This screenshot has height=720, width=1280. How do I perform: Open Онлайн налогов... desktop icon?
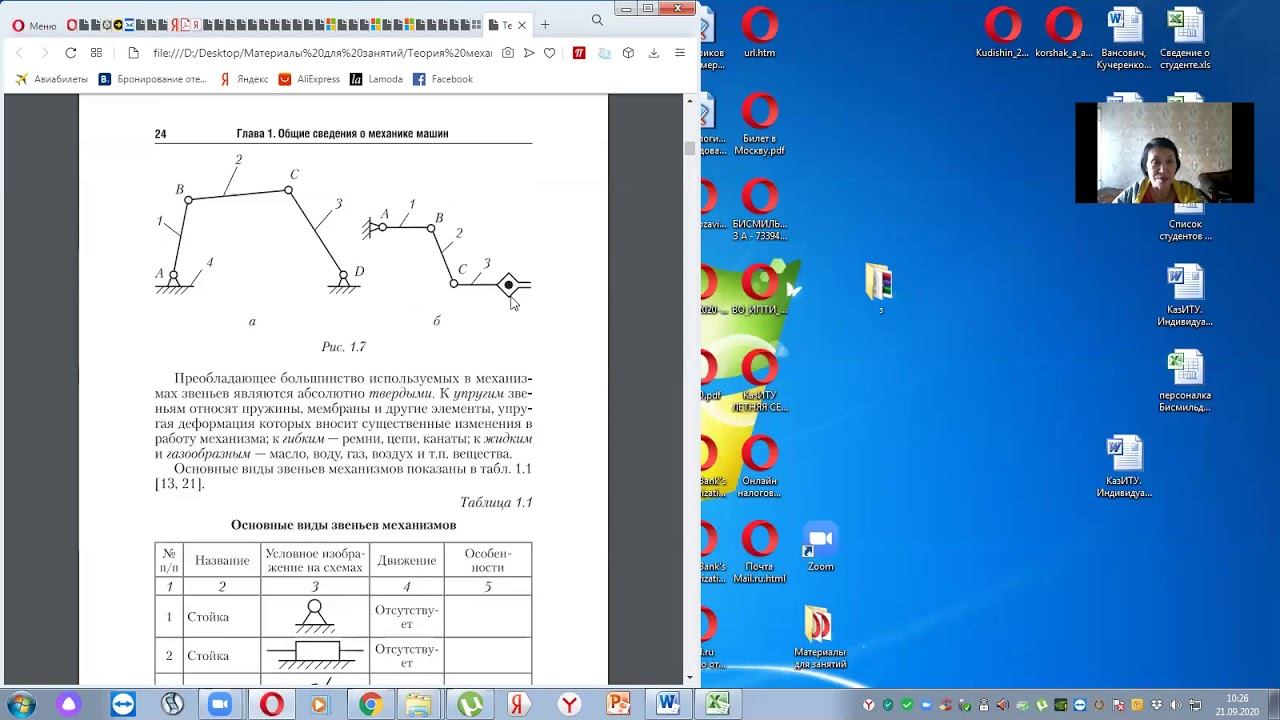[x=760, y=467]
